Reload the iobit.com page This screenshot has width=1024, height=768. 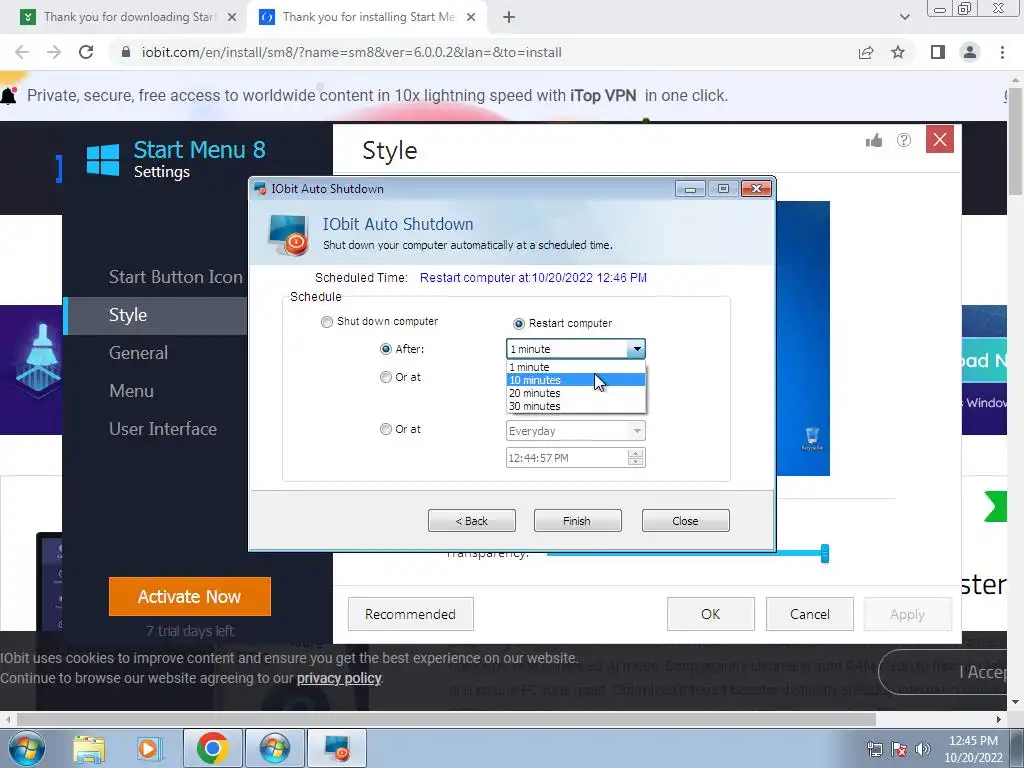point(86,52)
